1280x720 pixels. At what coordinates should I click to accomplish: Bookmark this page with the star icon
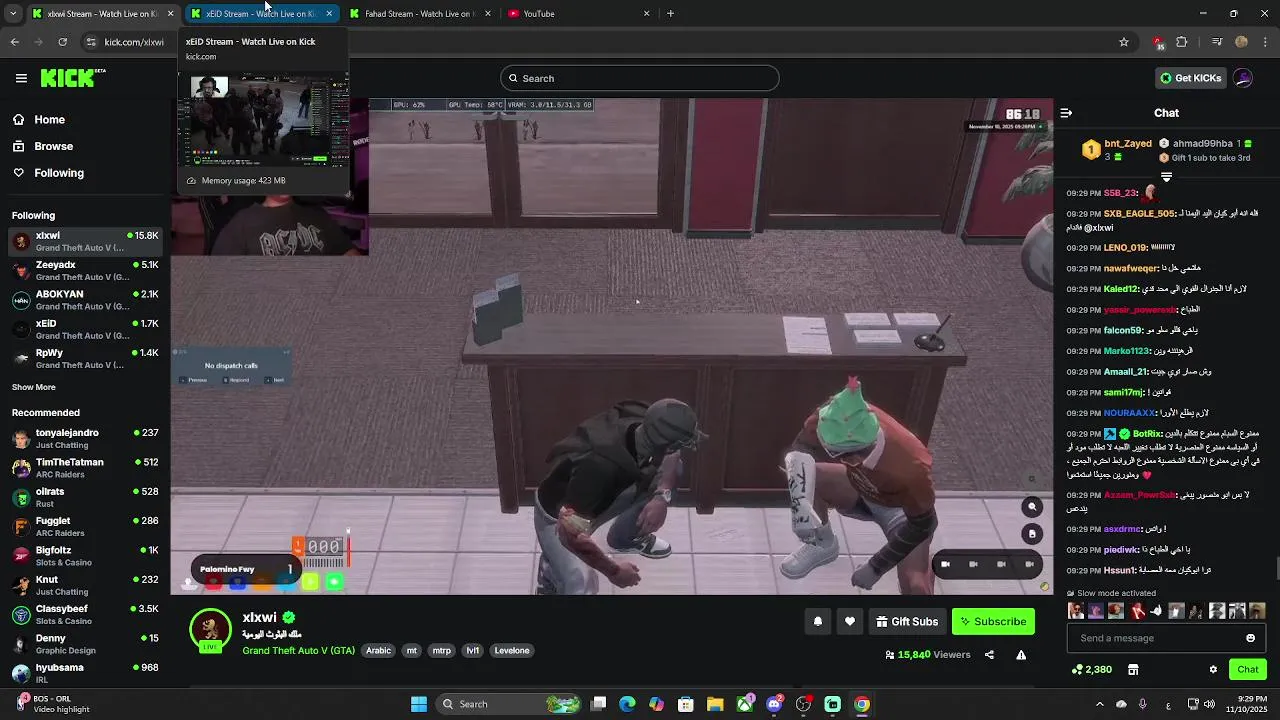point(1124,42)
